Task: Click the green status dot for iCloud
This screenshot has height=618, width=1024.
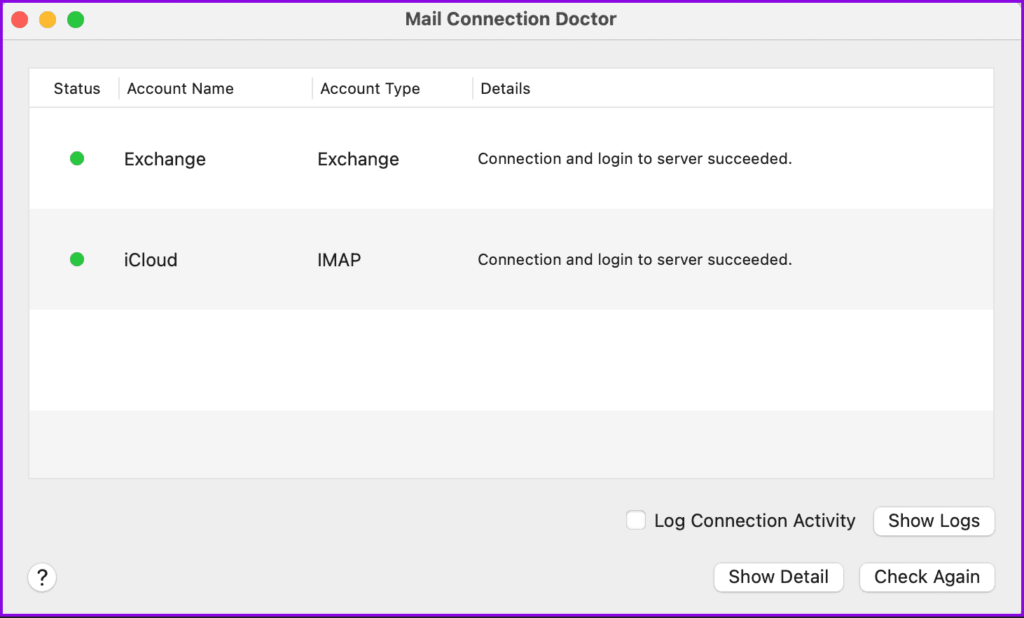Action: [x=77, y=259]
